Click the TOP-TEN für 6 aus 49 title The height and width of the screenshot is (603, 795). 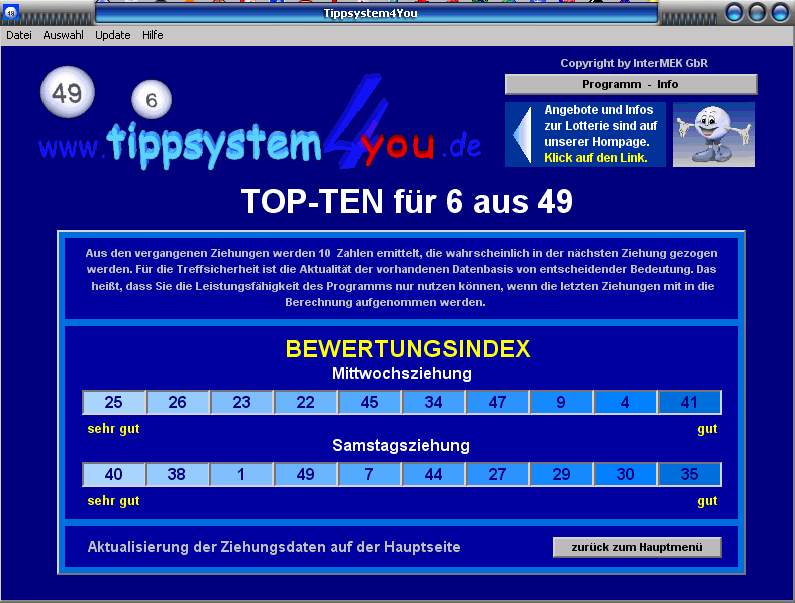coord(407,202)
